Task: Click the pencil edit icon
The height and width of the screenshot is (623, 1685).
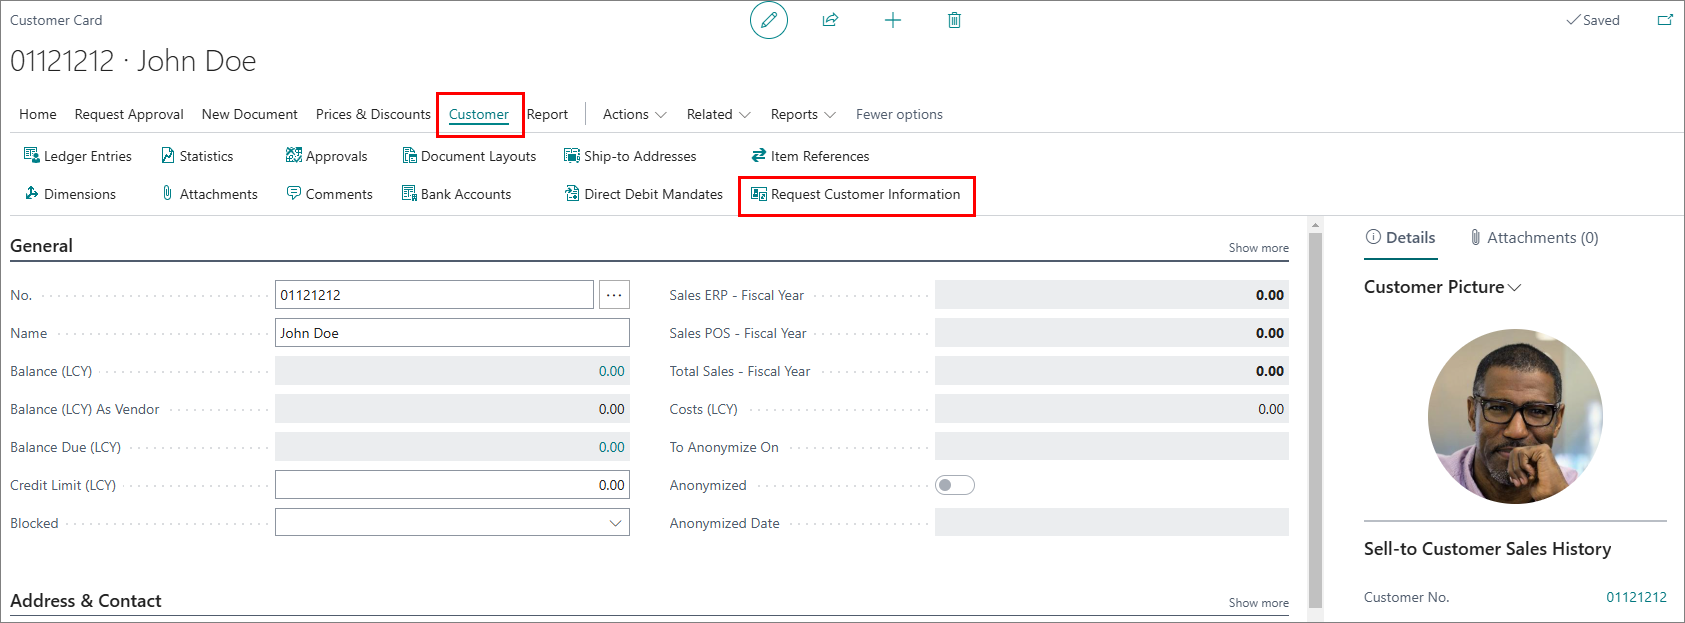Action: [x=769, y=20]
